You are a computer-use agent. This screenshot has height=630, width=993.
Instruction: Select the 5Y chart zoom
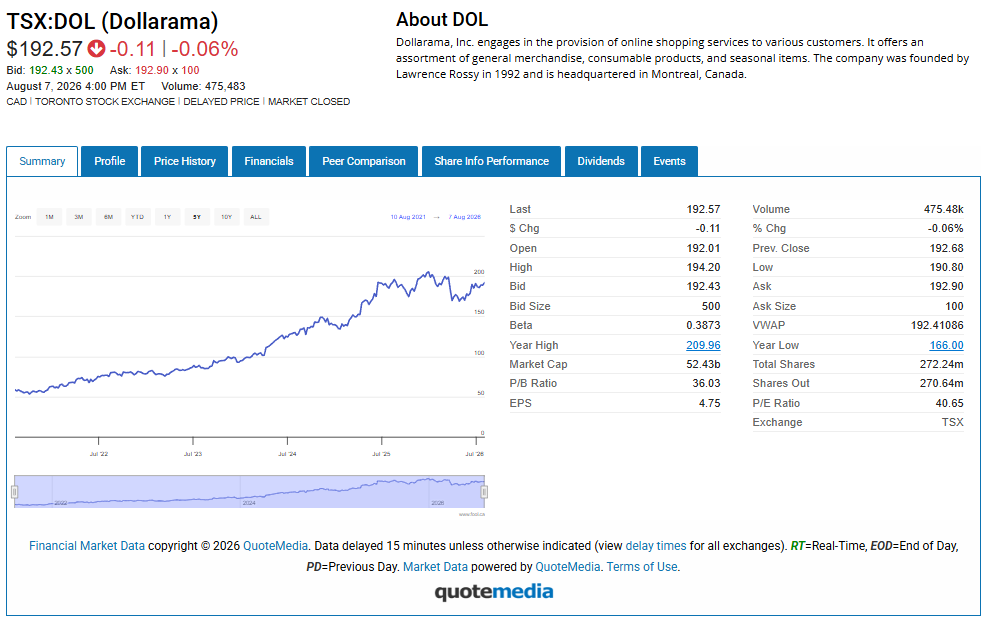(x=197, y=217)
